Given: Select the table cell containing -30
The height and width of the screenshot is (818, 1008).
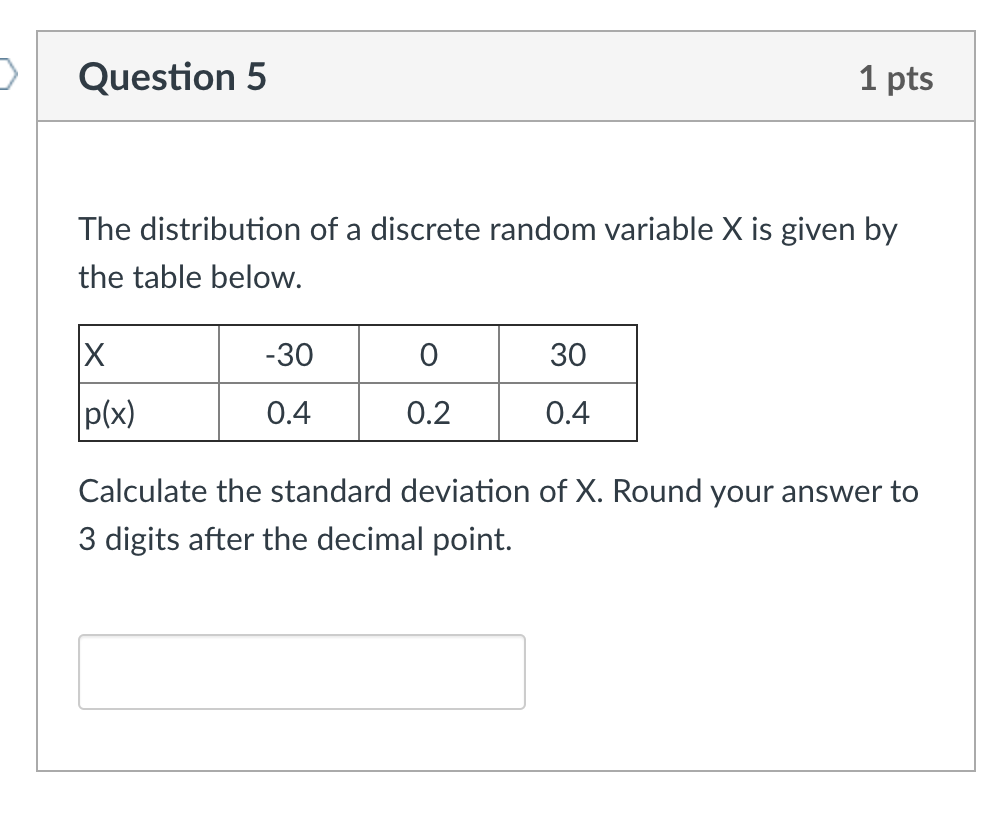Looking at the screenshot, I should tap(289, 354).
